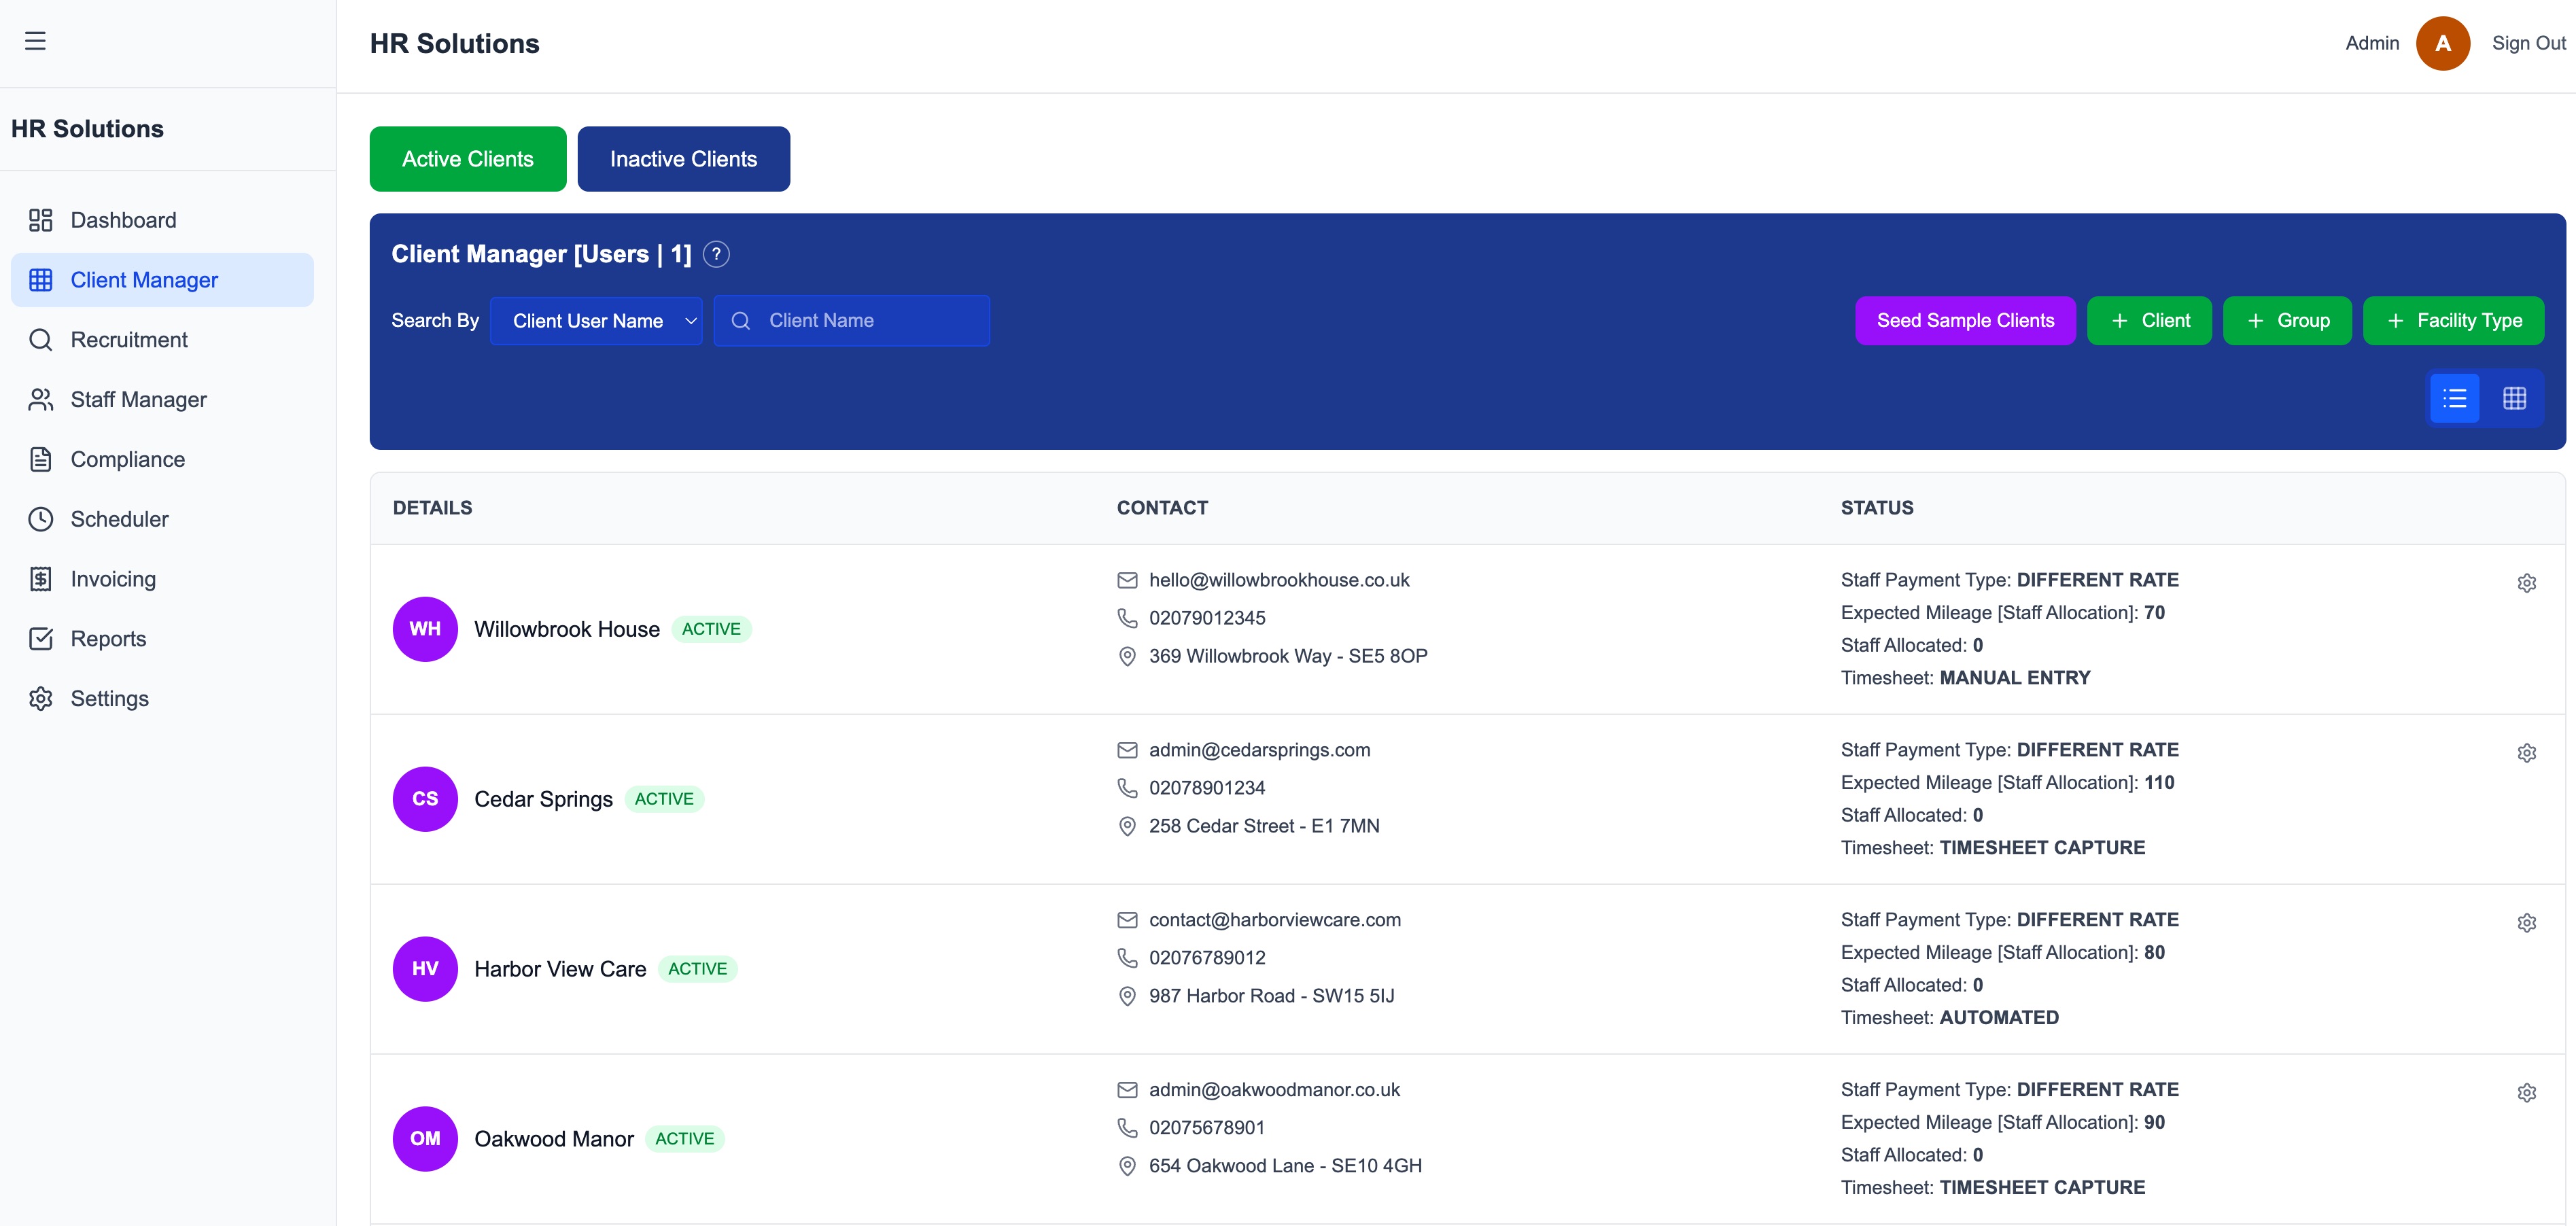Open settings gear for Cedar Springs row
2576x1226 pixels.
(x=2526, y=753)
